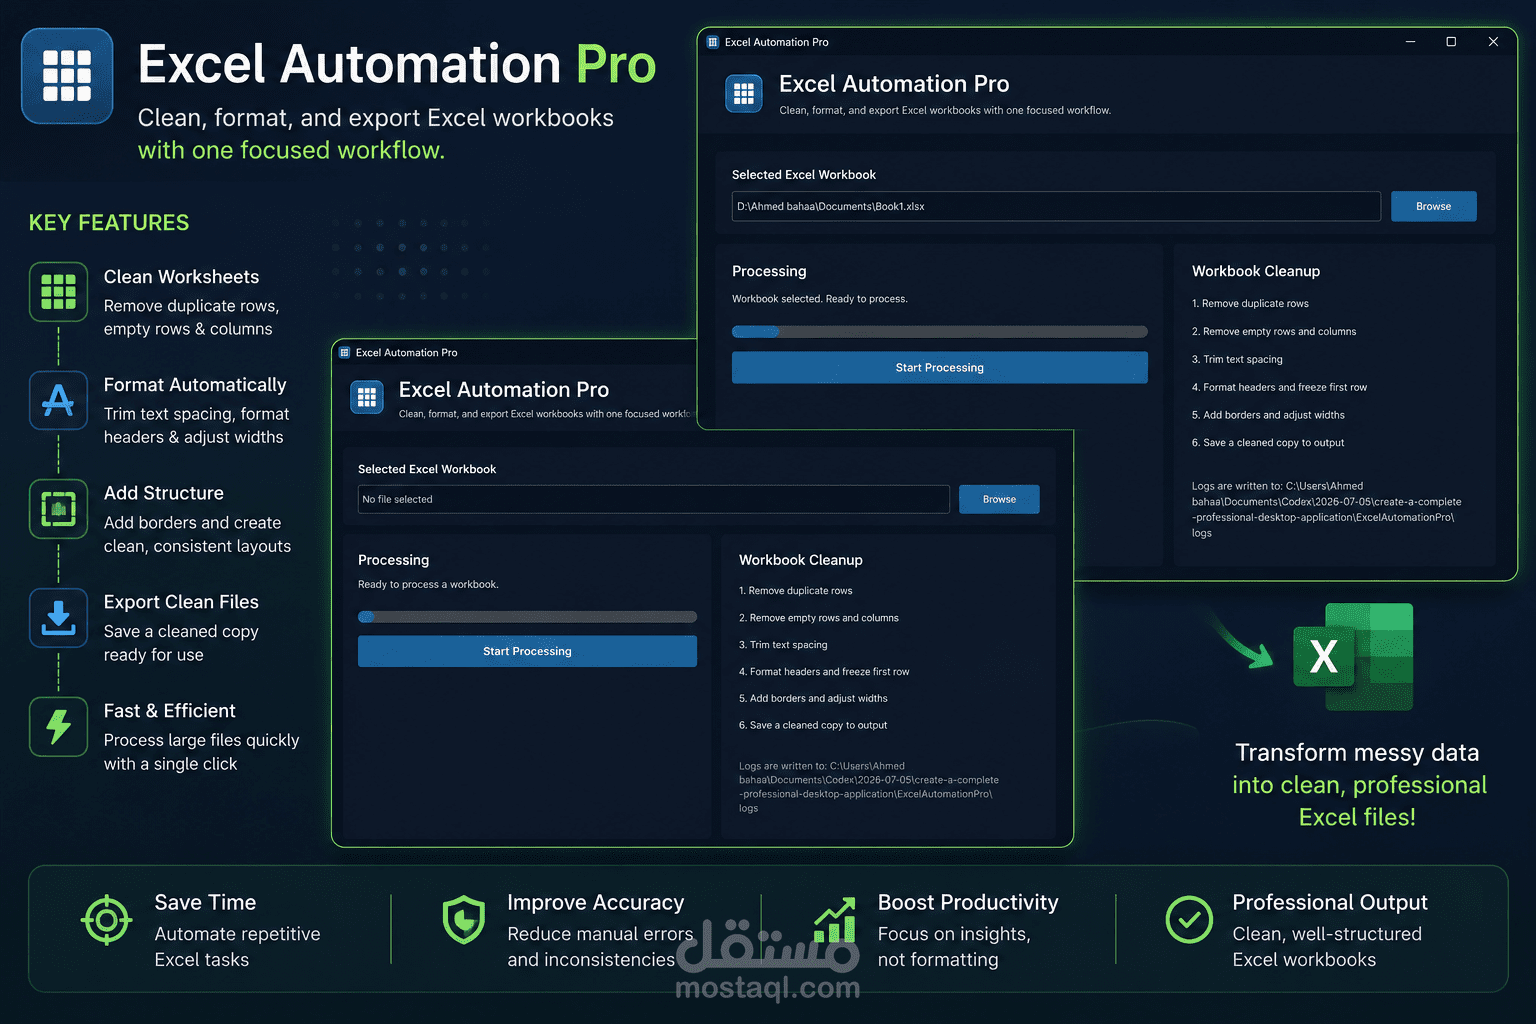Image resolution: width=1536 pixels, height=1024 pixels.
Task: Click '6. Save a cleaned copy to output' in front window
Action: pyautogui.click(x=813, y=726)
